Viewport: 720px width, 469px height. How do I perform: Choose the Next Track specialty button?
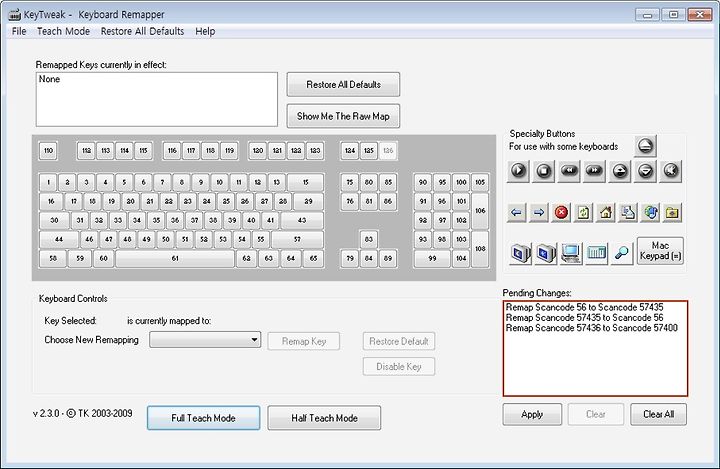pos(594,171)
